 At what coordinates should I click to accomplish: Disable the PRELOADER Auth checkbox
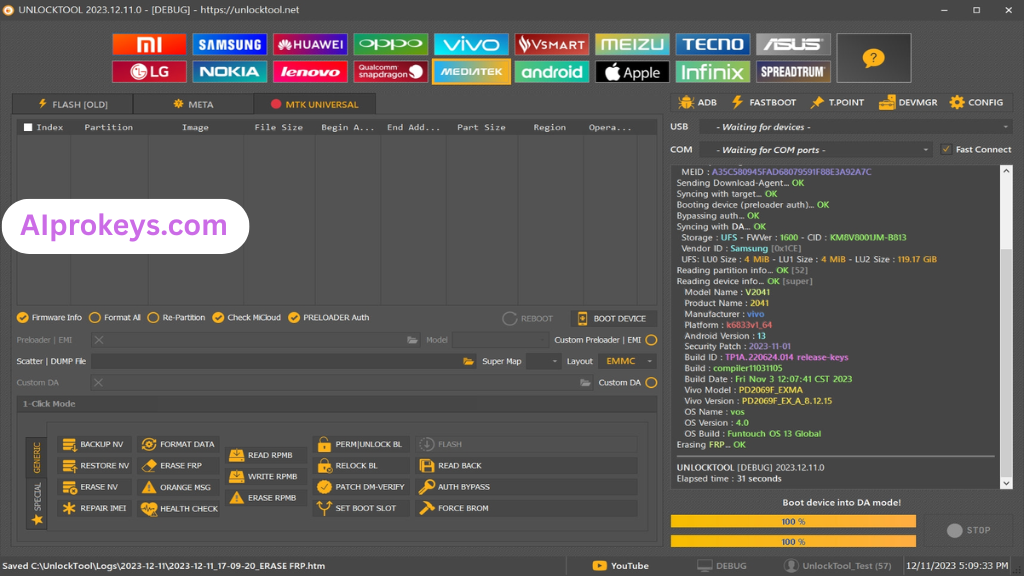[293, 317]
